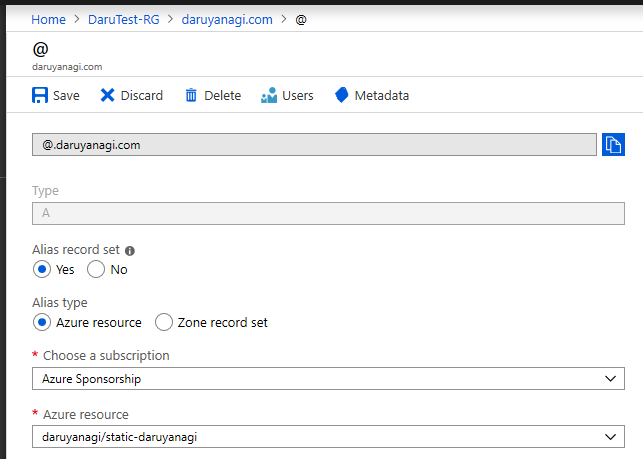This screenshot has height=459, width=643.
Task: Click the current @ breadcrumb item
Action: [x=301, y=19]
